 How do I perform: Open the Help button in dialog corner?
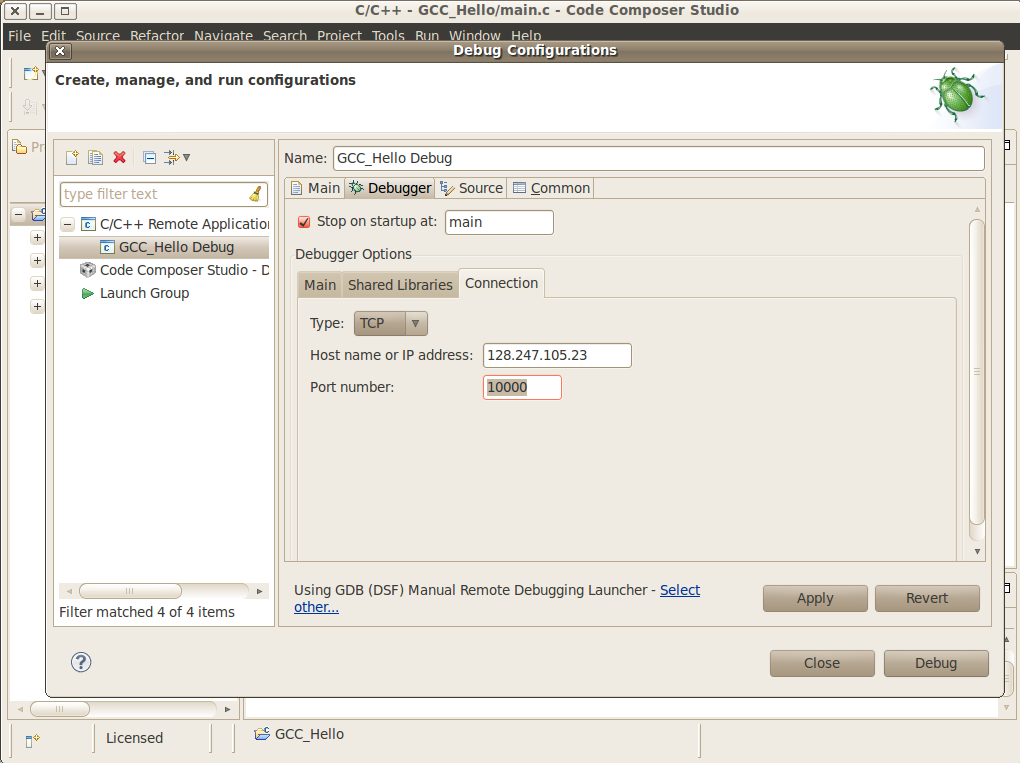(80, 662)
